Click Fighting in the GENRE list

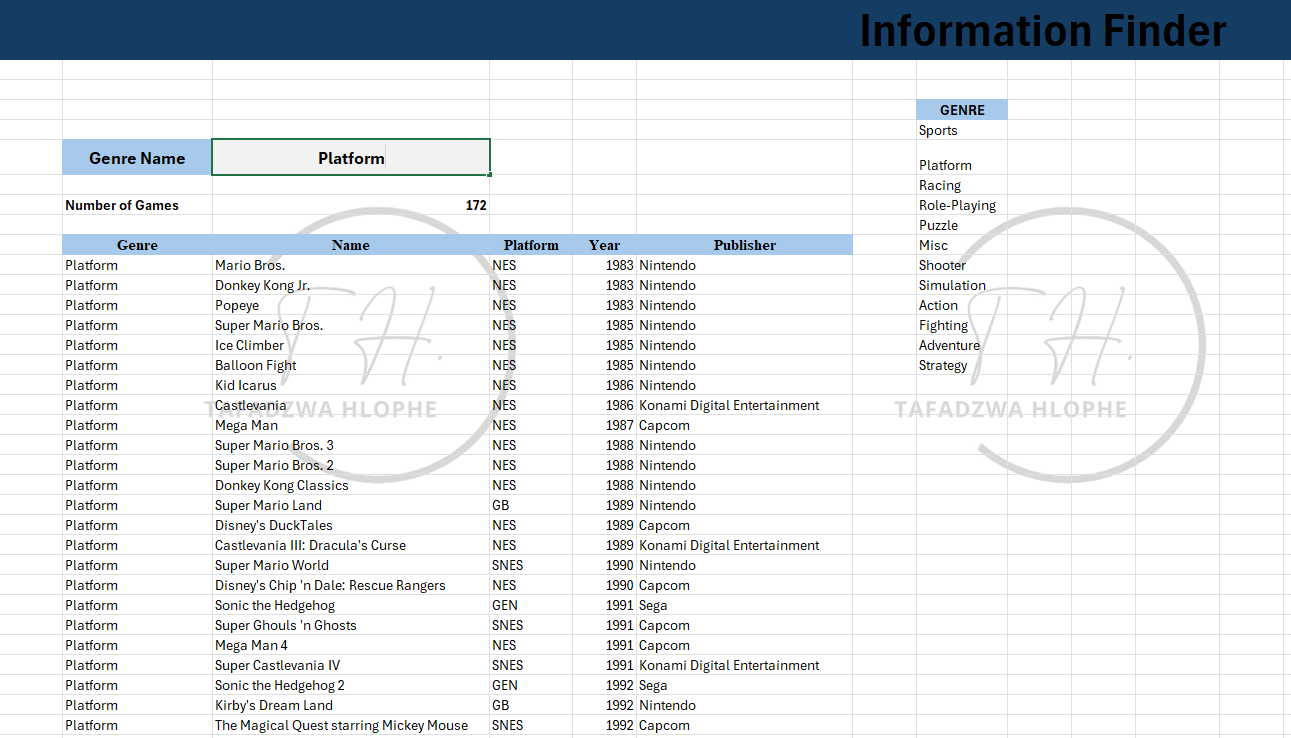click(x=943, y=325)
